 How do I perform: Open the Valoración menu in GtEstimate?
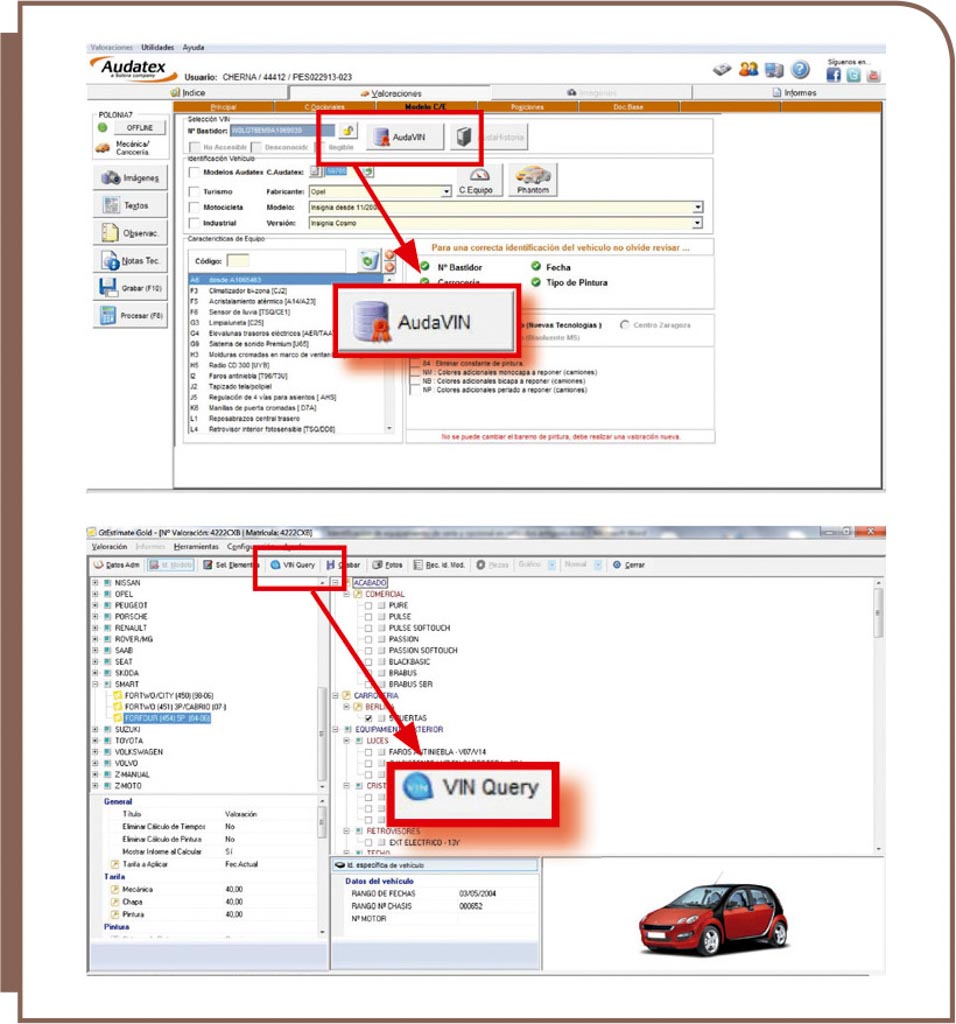click(109, 547)
